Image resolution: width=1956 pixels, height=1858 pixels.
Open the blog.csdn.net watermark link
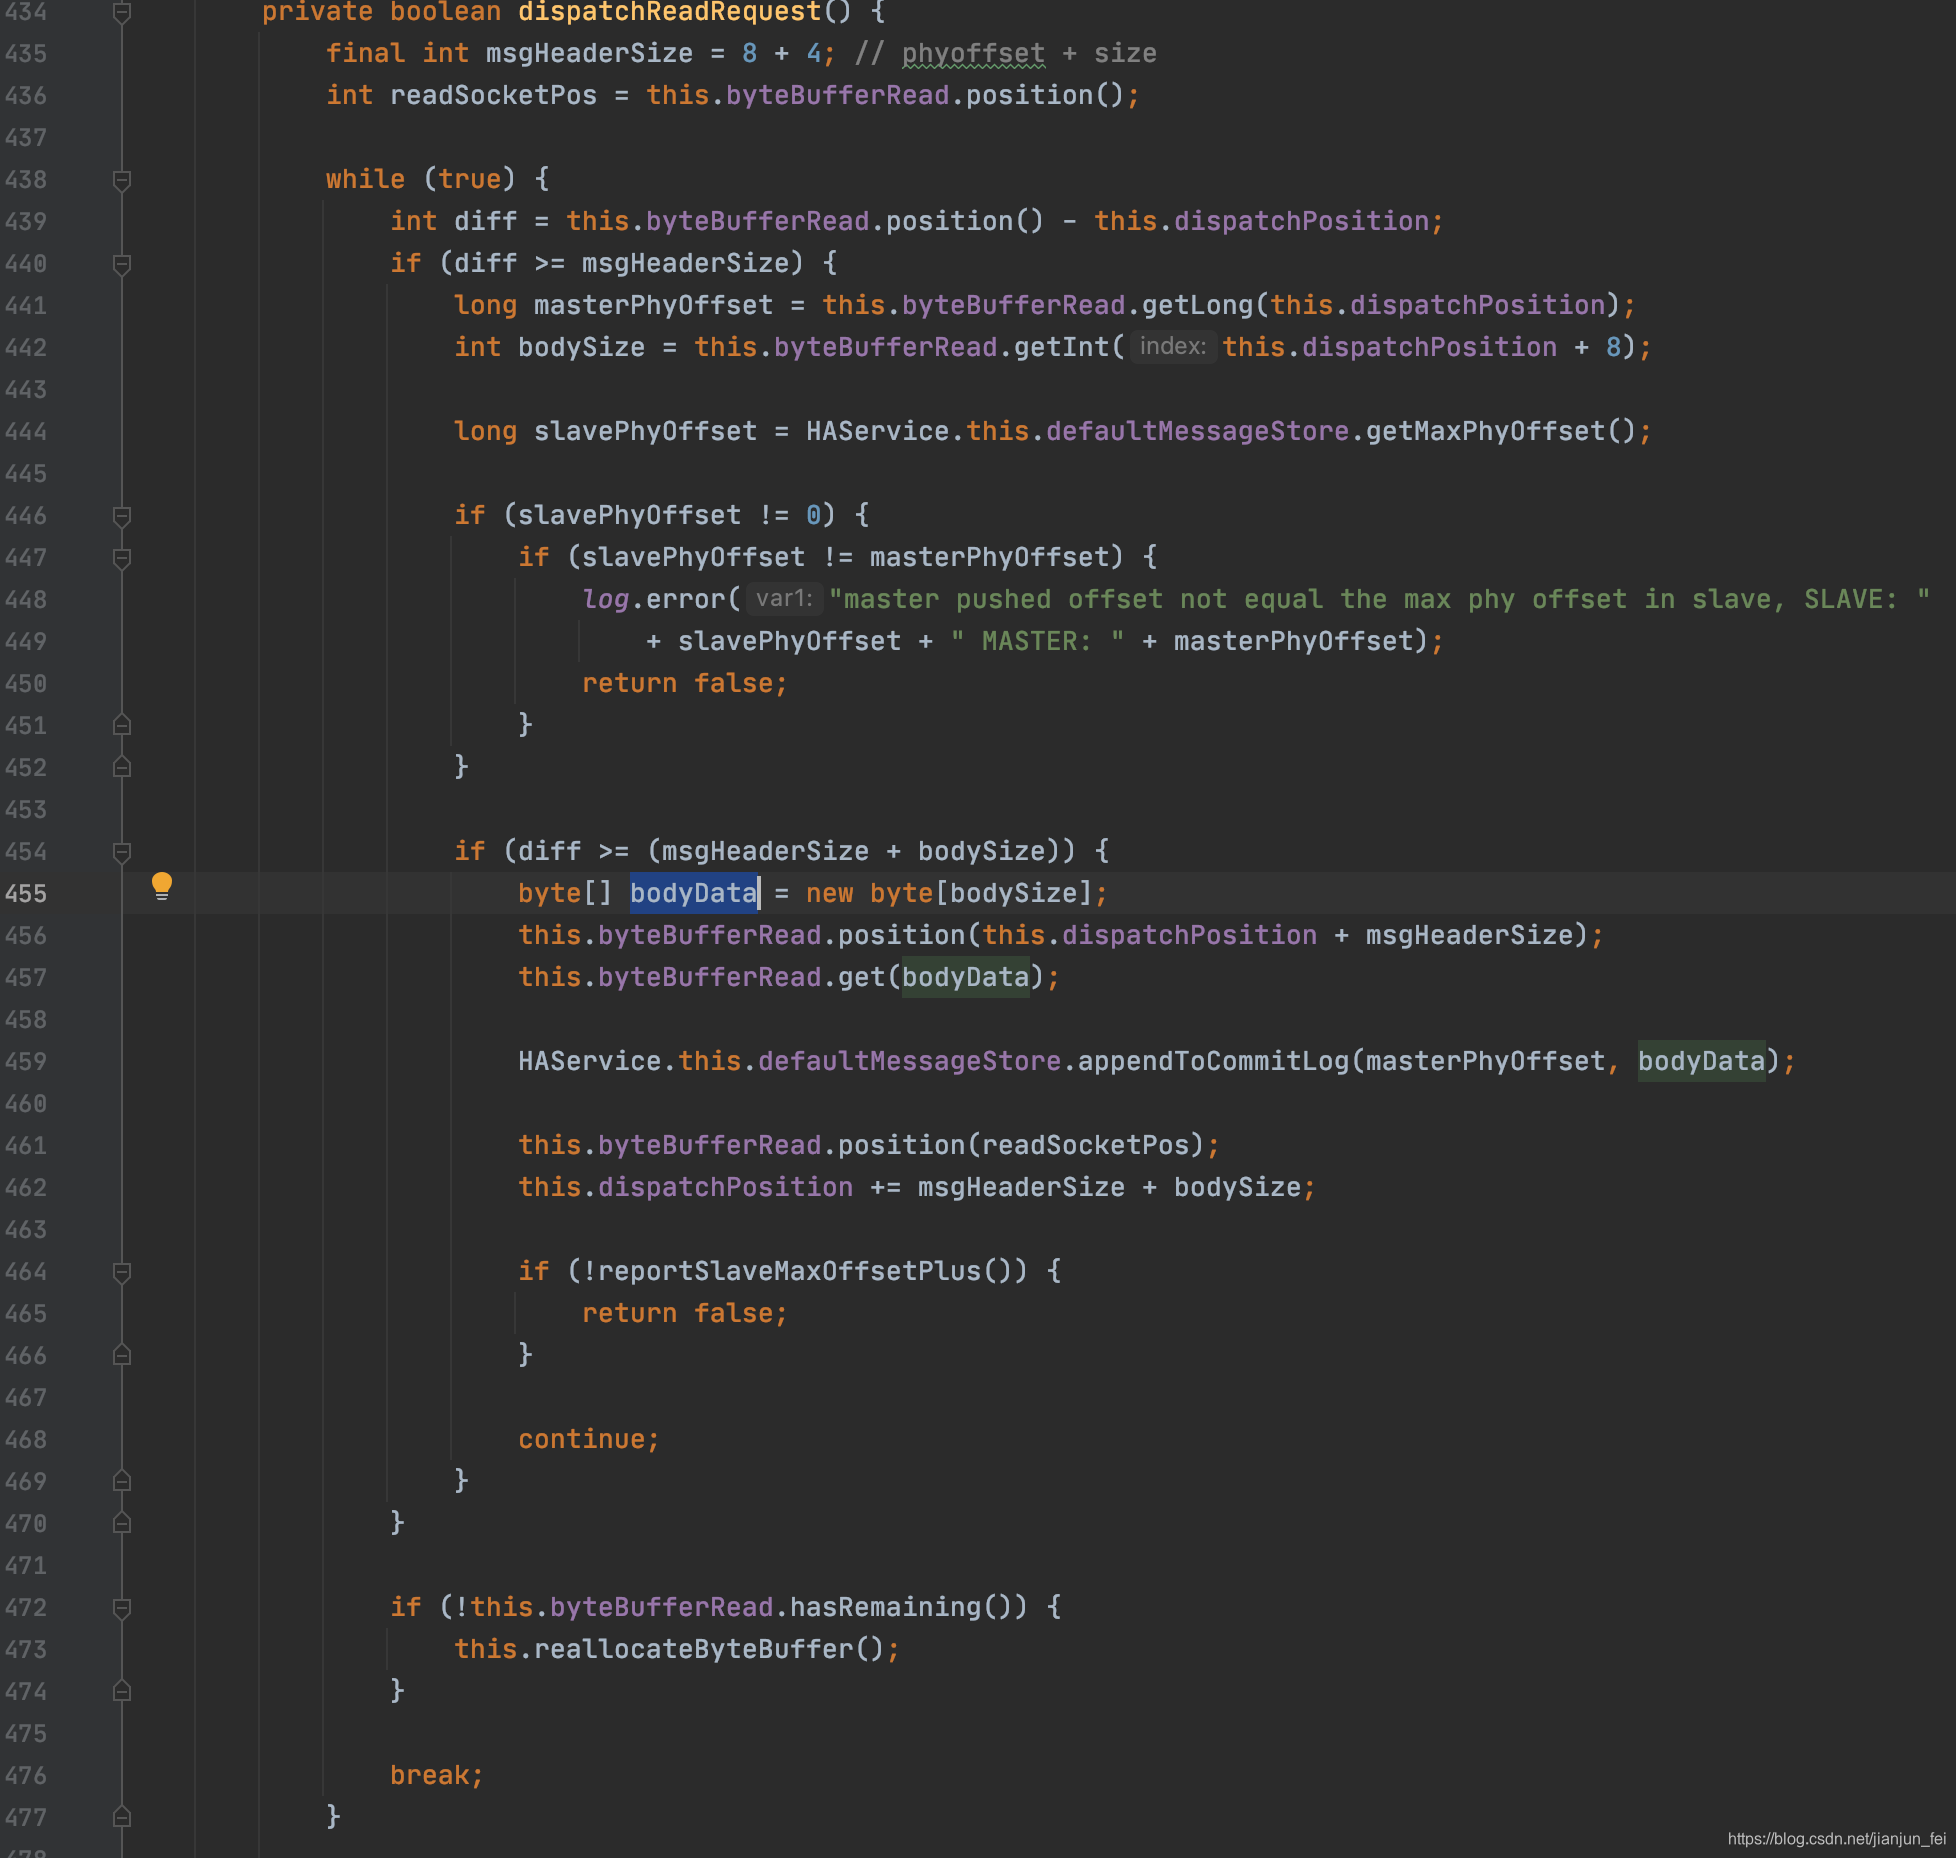1835,1838
